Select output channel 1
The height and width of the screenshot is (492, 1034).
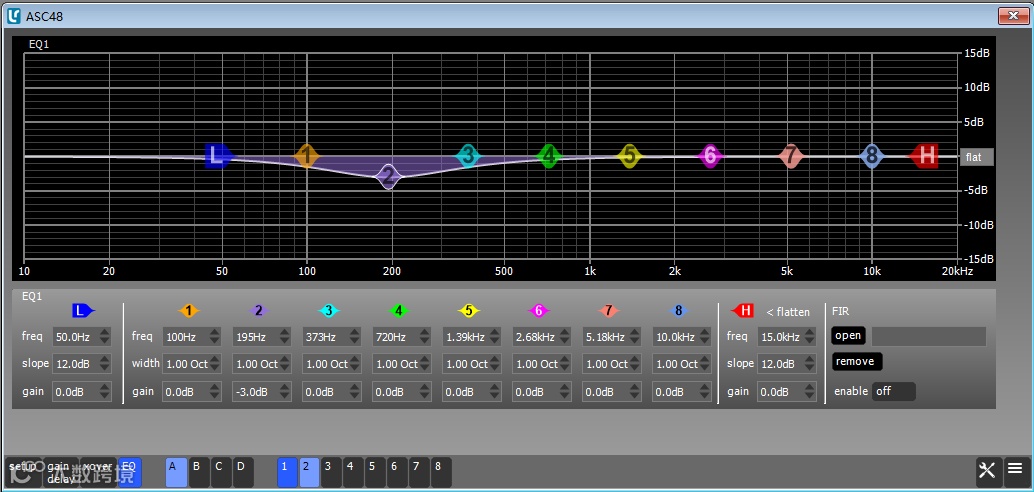288,472
